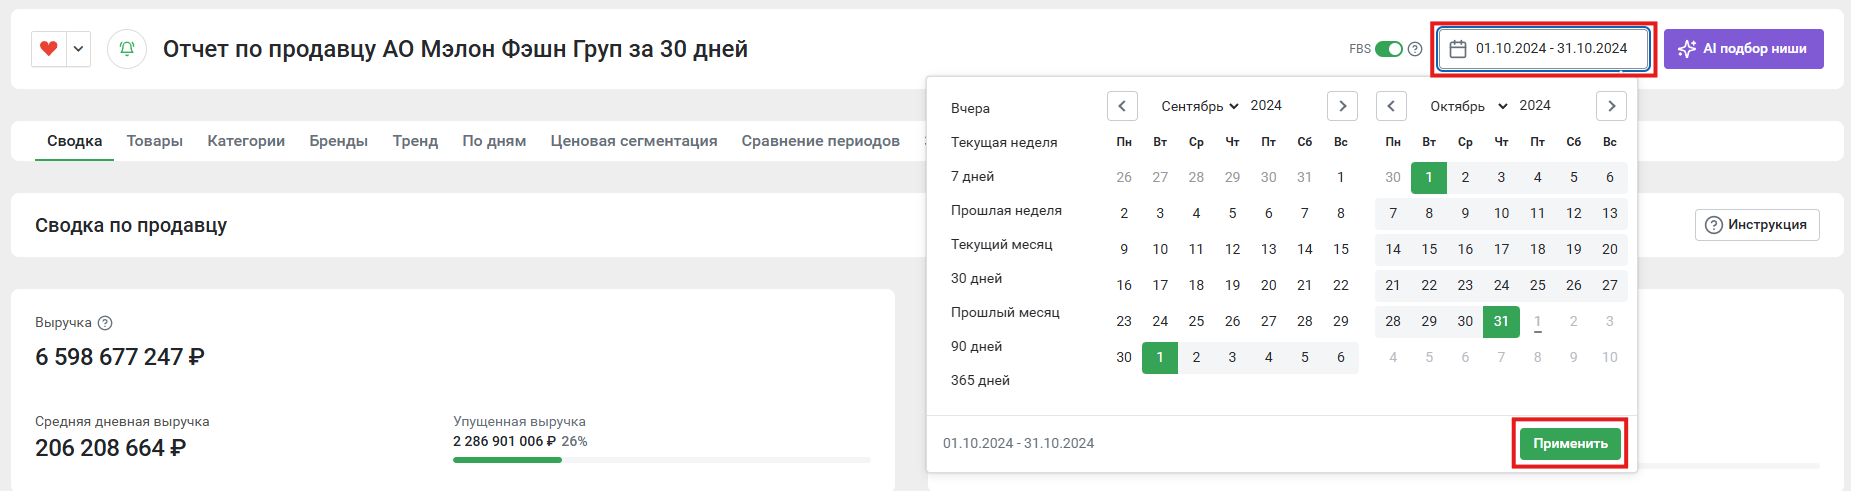The image size is (1851, 491).
Task: Select the Прошлая неделя preset
Action: point(1006,210)
